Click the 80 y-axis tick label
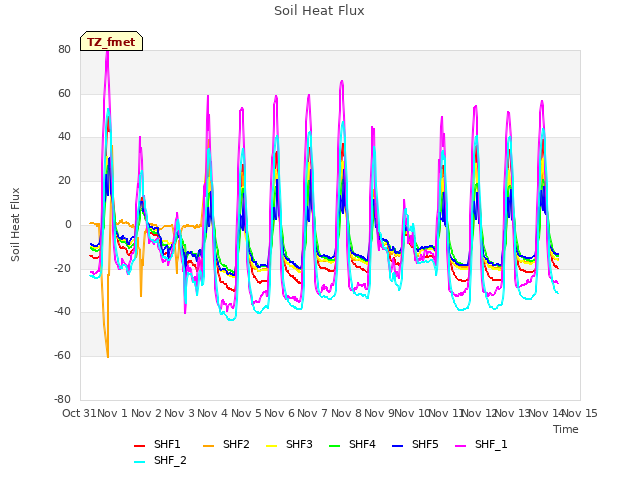 (x=64, y=49)
